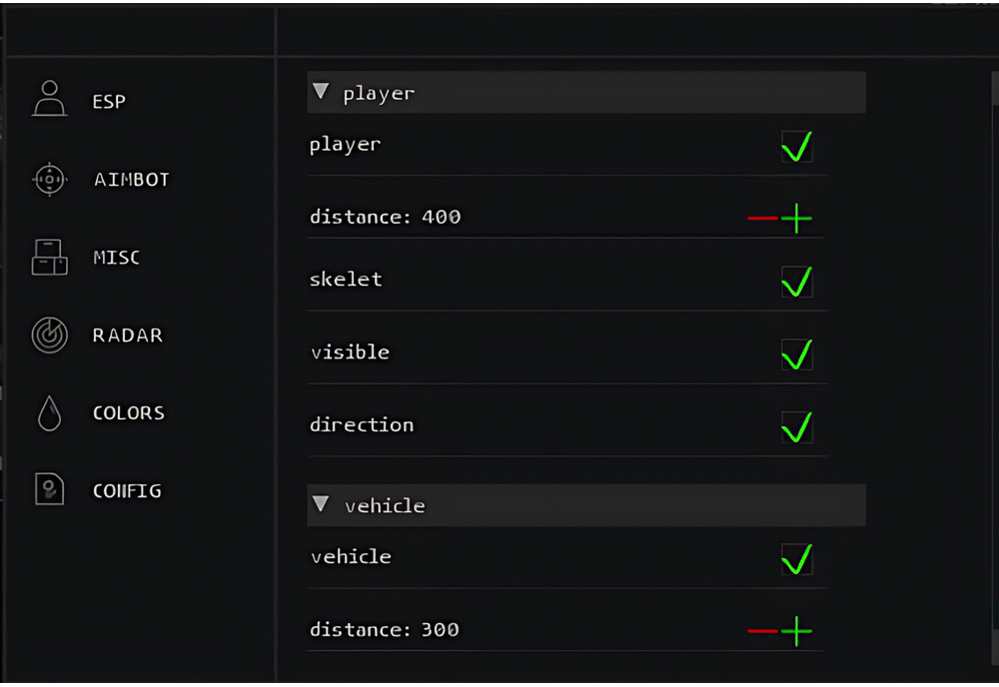Click the ESP person silhouette icon
The height and width of the screenshot is (687, 999).
point(50,99)
